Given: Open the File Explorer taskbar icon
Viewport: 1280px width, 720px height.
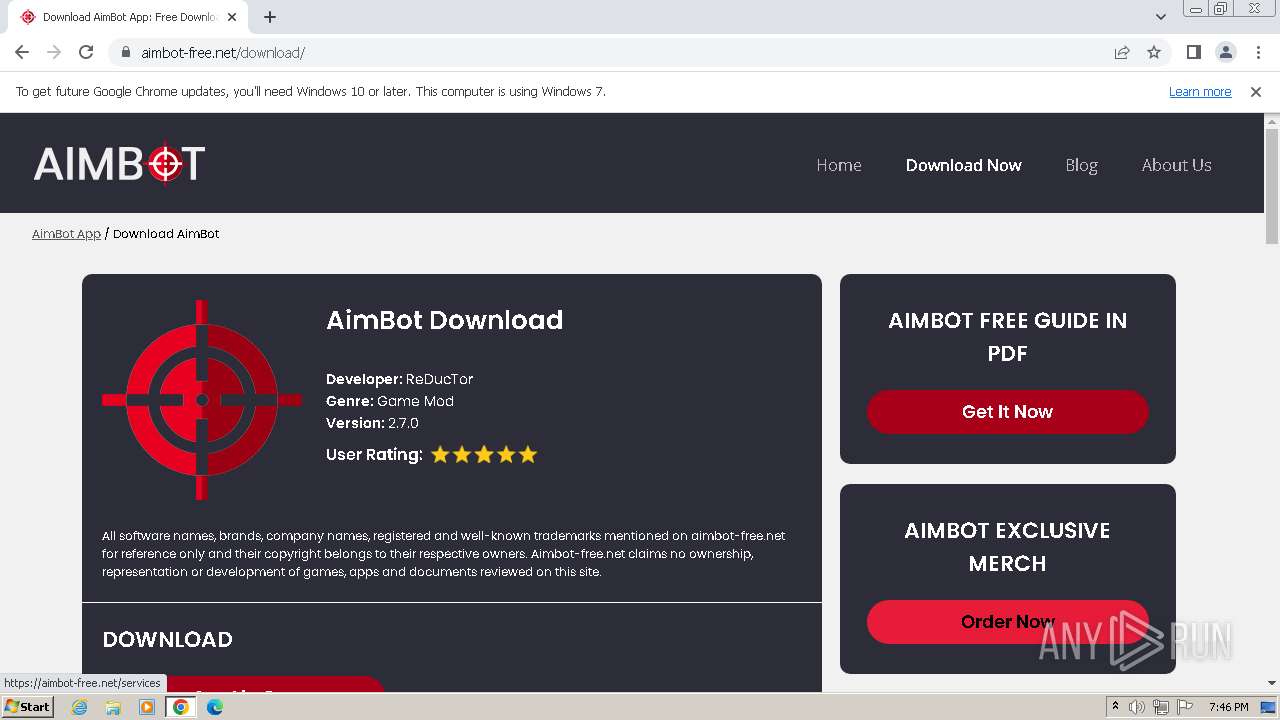Looking at the screenshot, I should click(x=113, y=707).
